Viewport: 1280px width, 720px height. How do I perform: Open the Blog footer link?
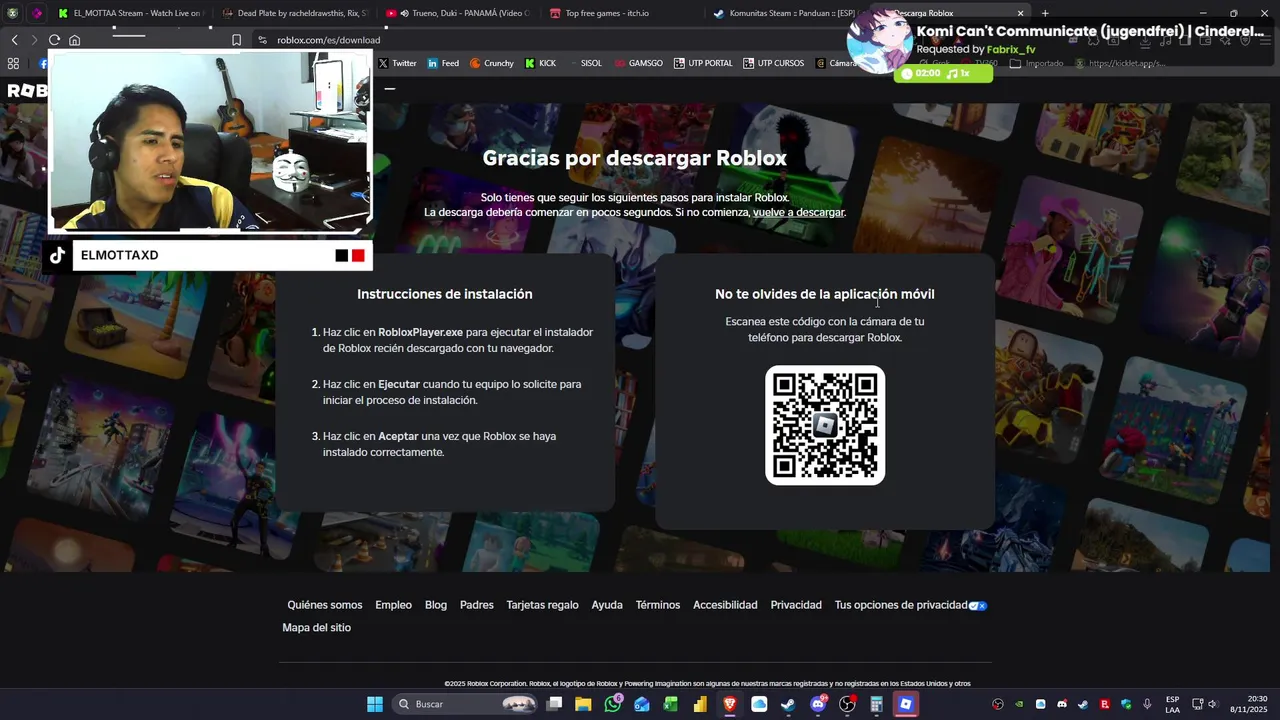pyautogui.click(x=436, y=605)
